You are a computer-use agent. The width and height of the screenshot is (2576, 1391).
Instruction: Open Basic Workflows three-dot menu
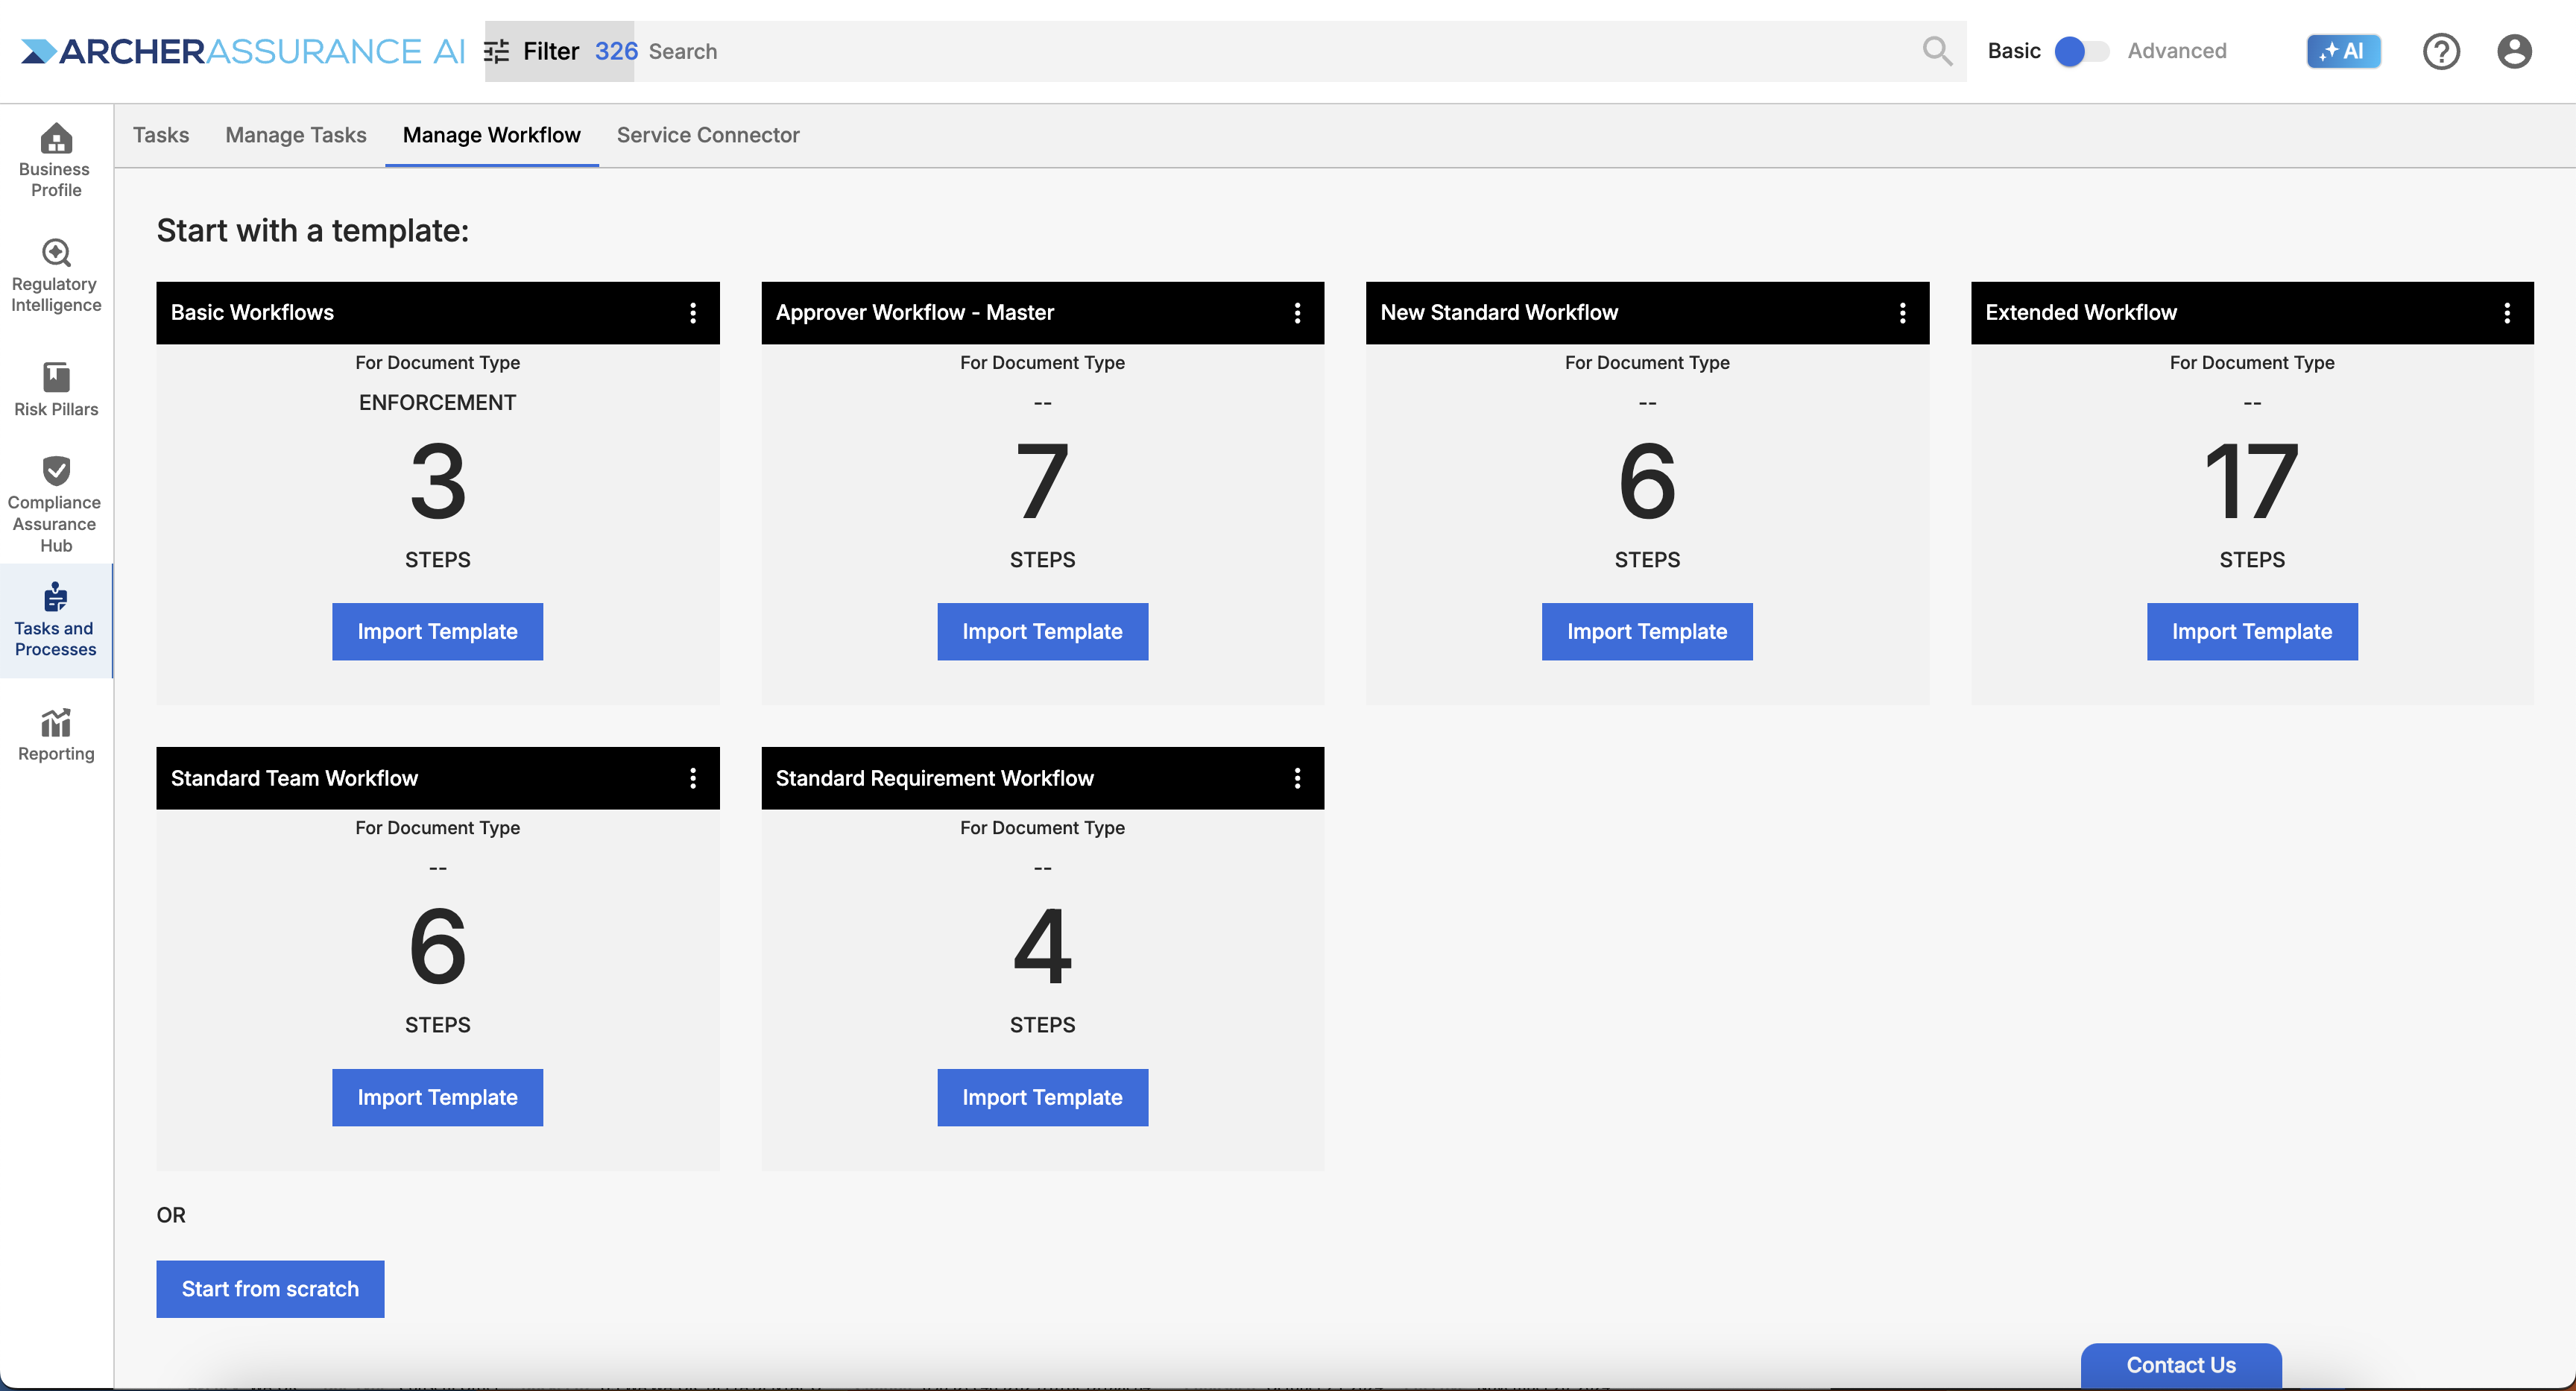693,313
